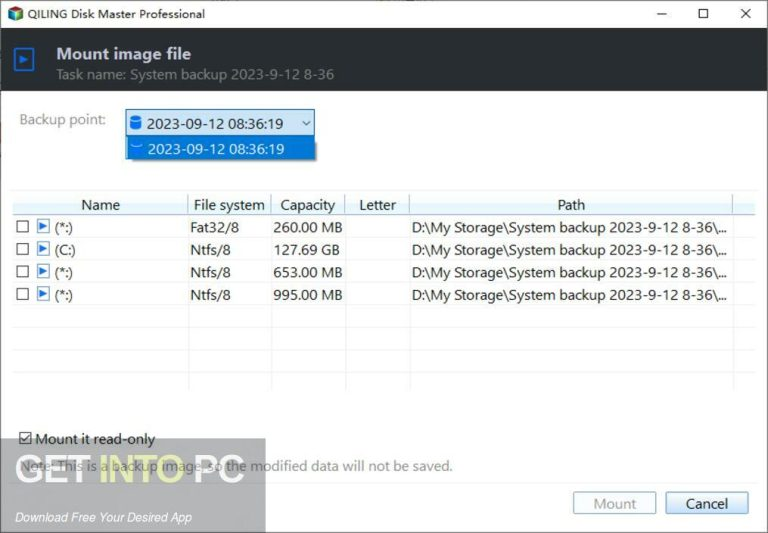768x533 pixels.
Task: Select 2023-09-12 08:36:19 in the dropdown list
Action: click(220, 148)
